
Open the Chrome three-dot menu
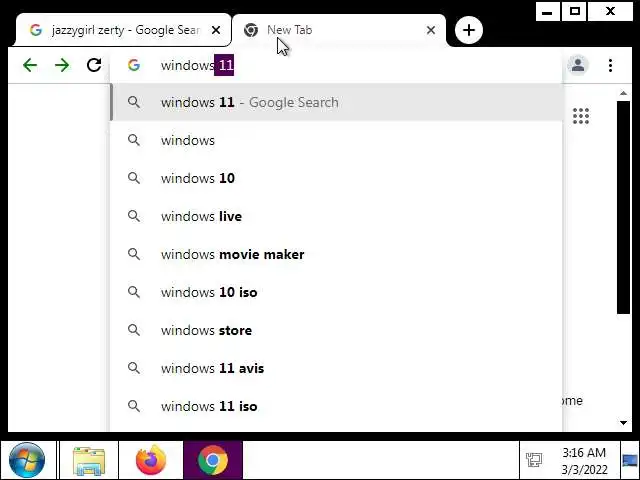[610, 65]
